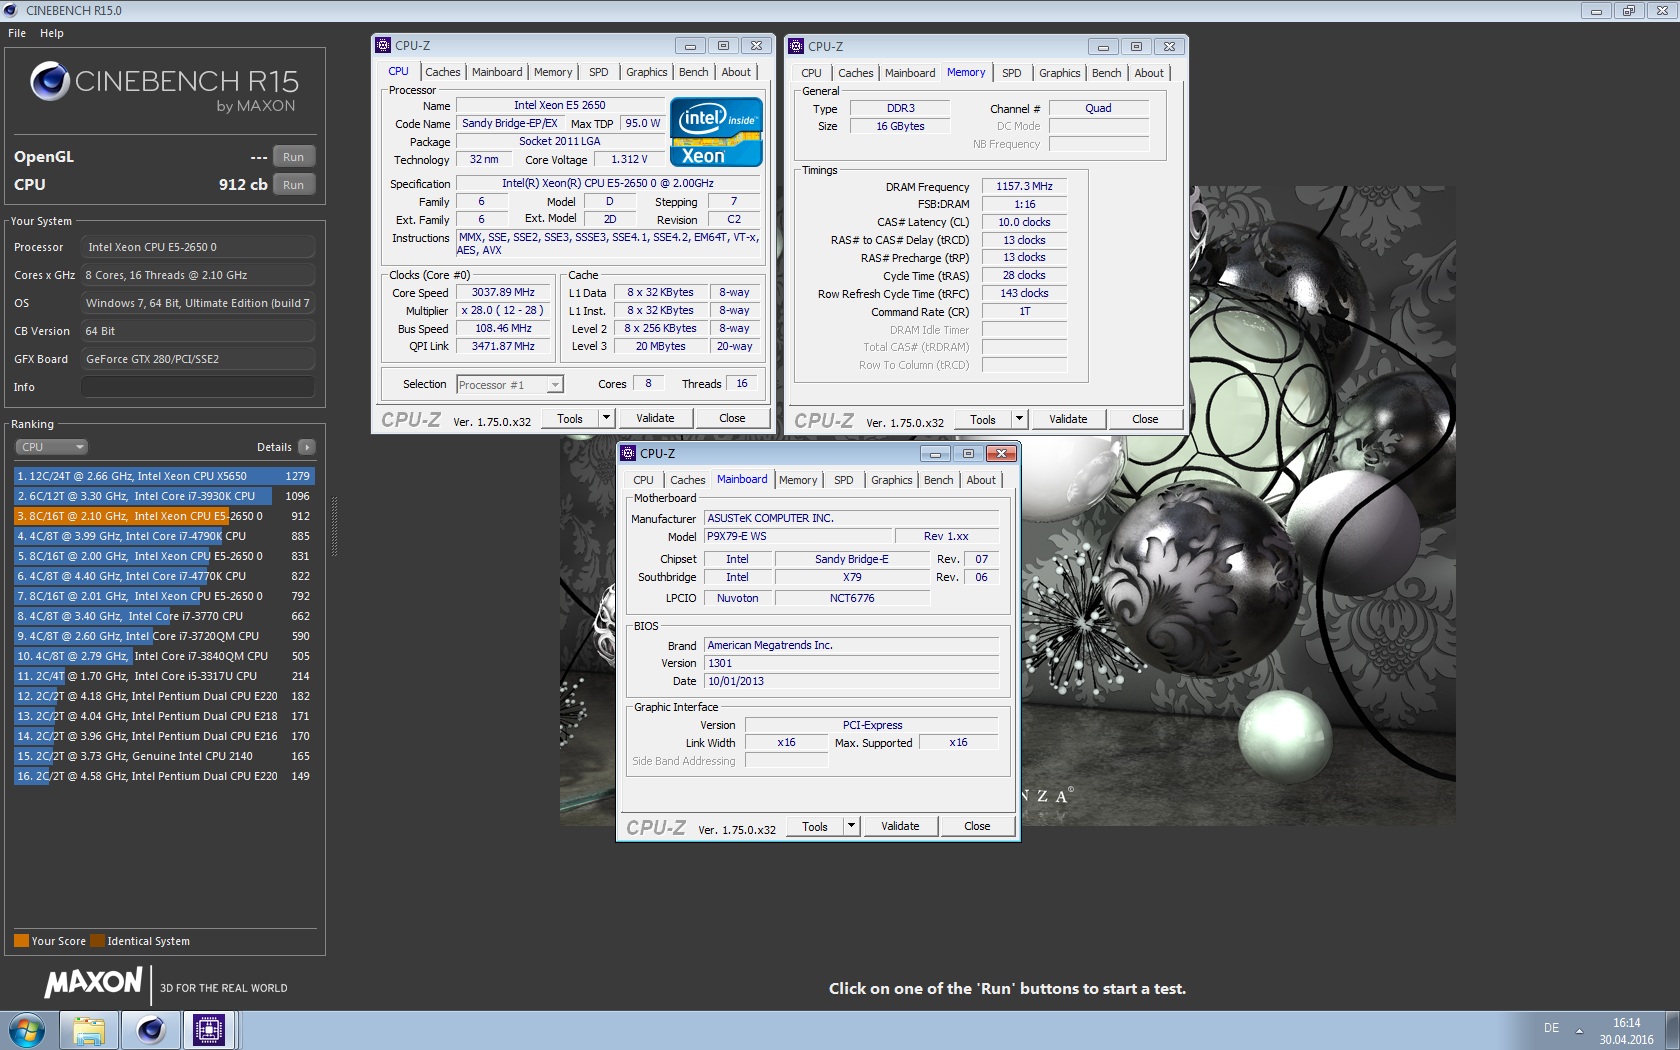Open Tools dropdown arrow in Mainboard window
The height and width of the screenshot is (1050, 1680).
pos(851,826)
